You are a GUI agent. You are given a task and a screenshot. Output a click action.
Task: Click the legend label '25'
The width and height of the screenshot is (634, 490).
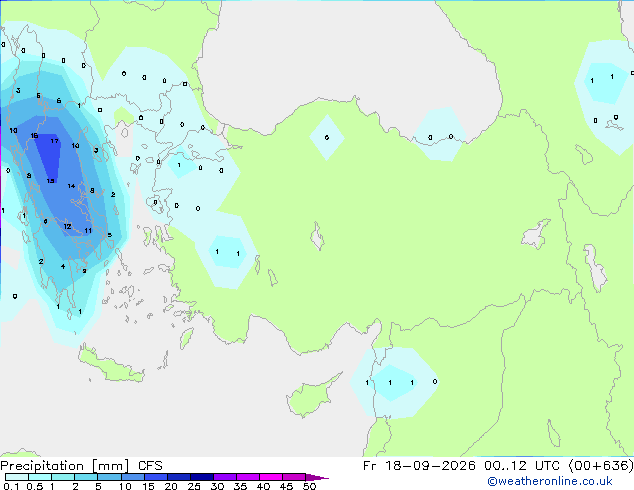(x=194, y=486)
